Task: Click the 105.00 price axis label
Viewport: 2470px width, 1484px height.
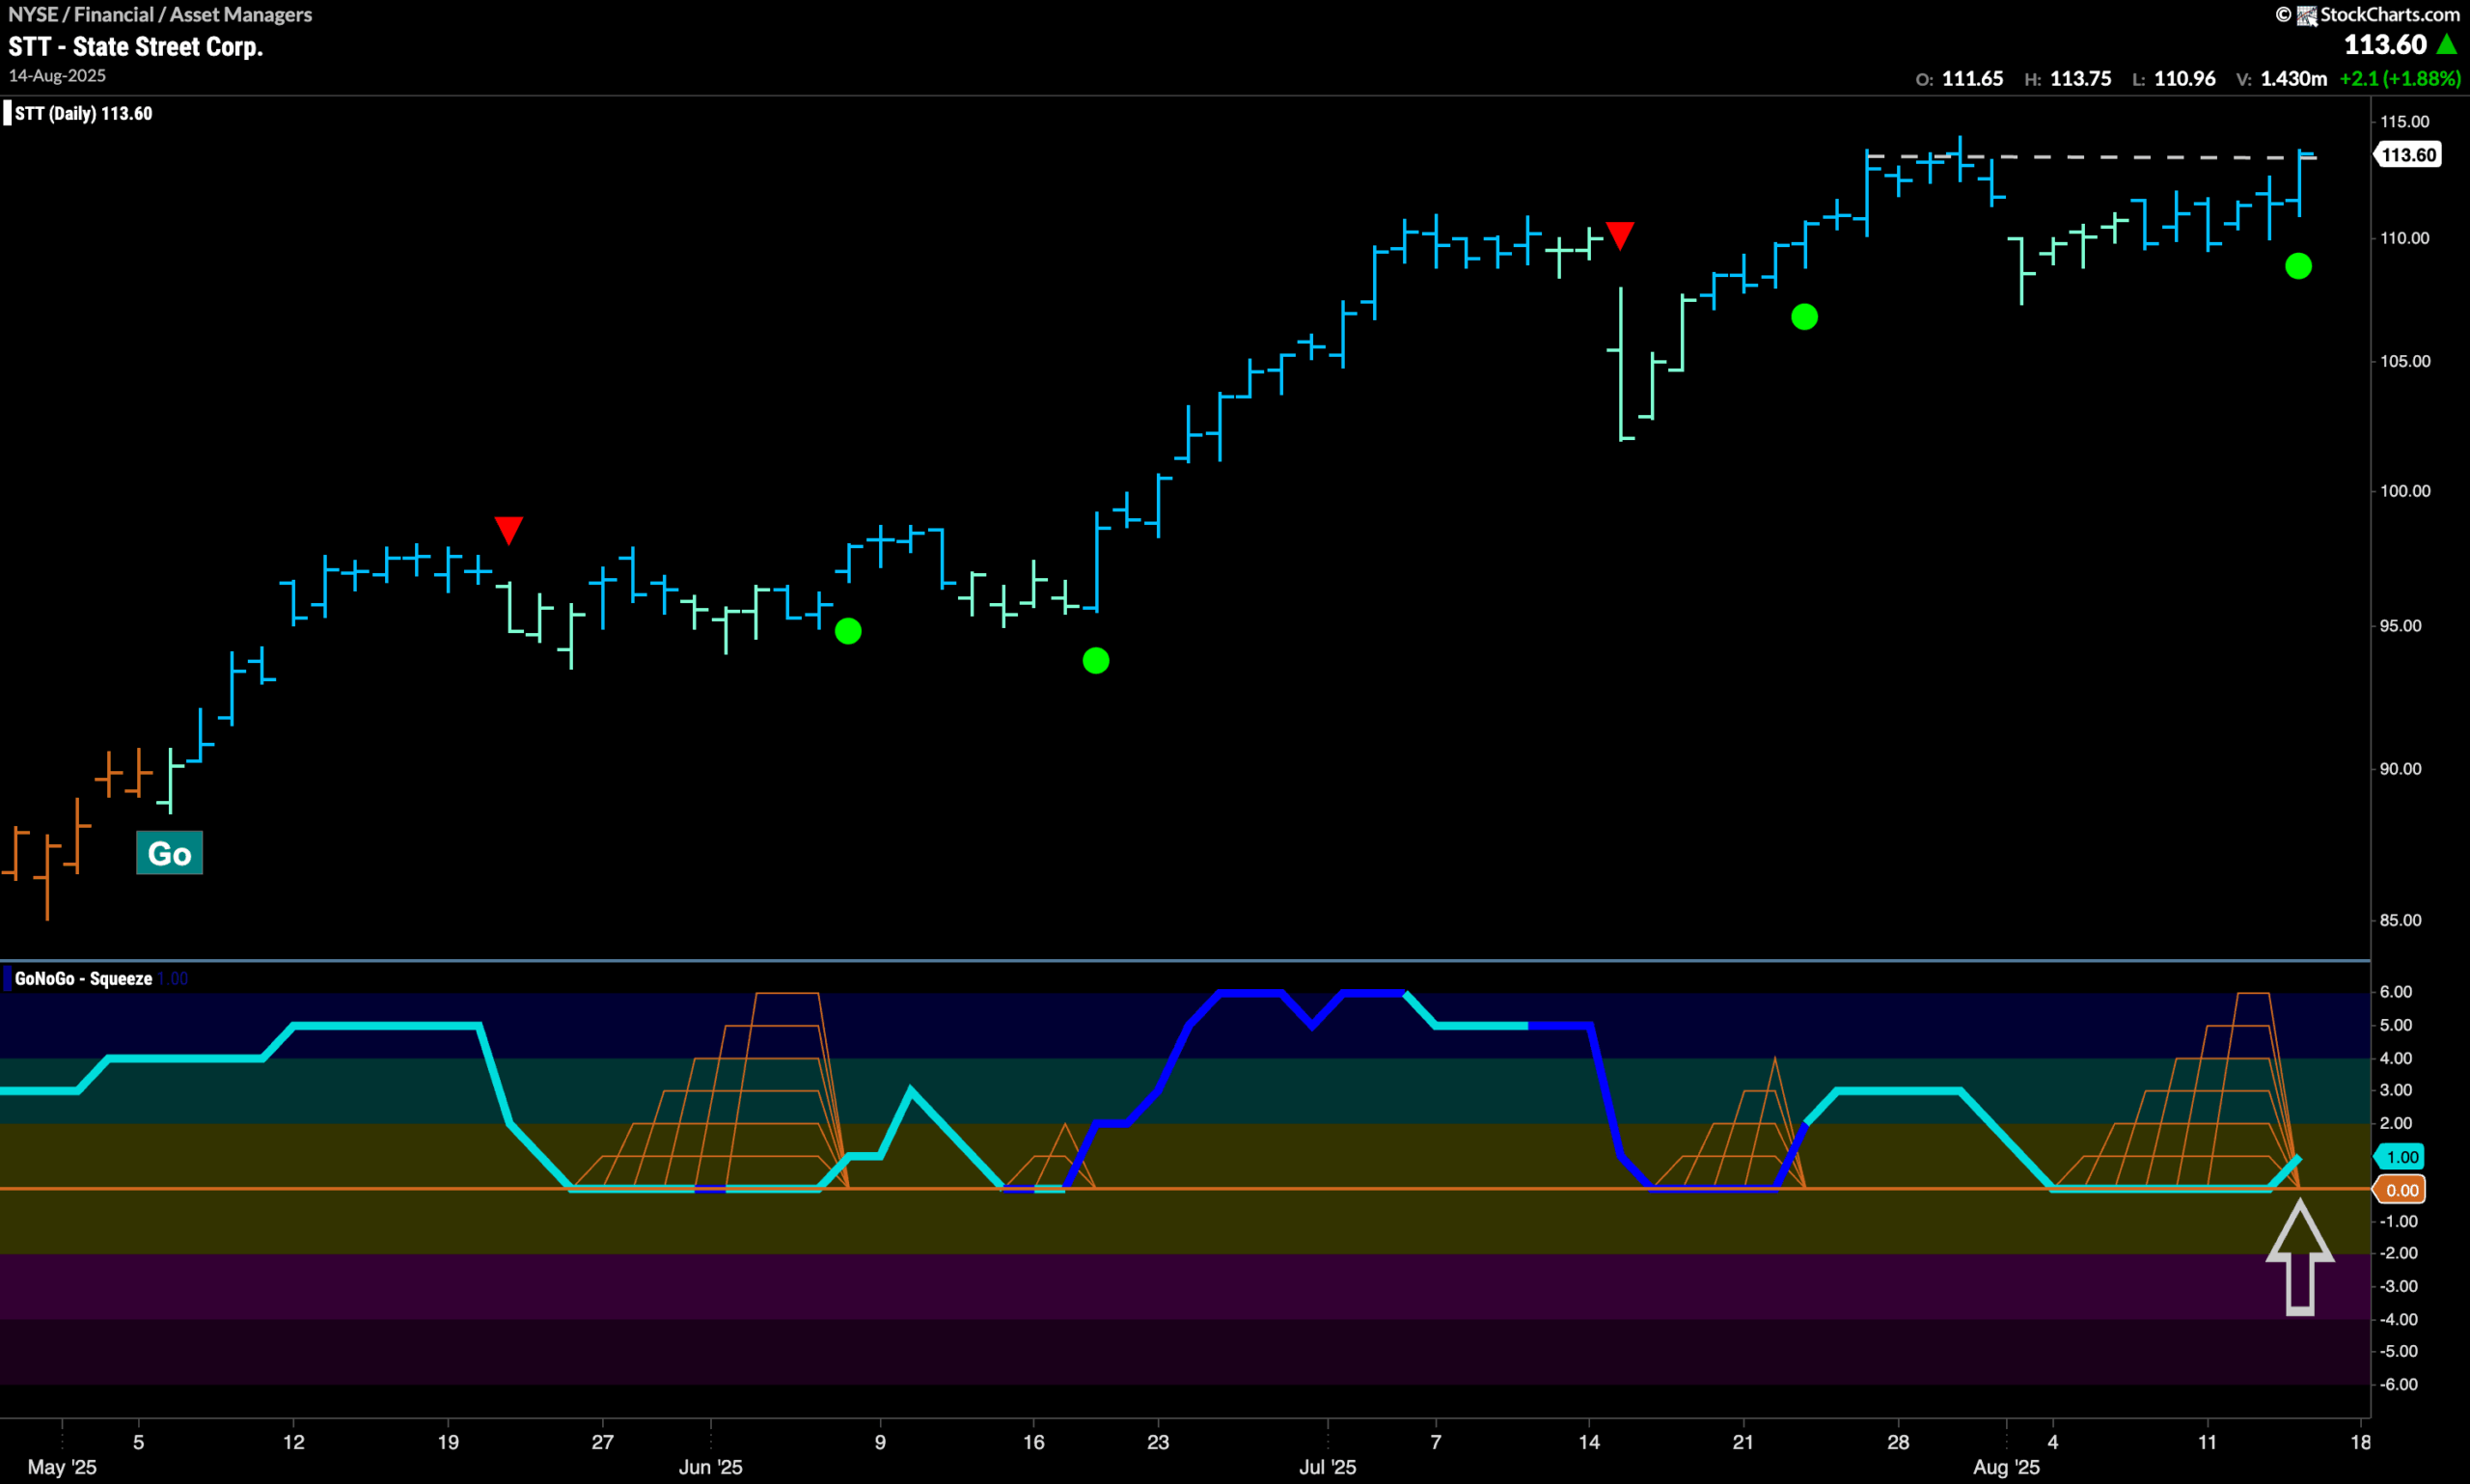Action: (x=2404, y=361)
